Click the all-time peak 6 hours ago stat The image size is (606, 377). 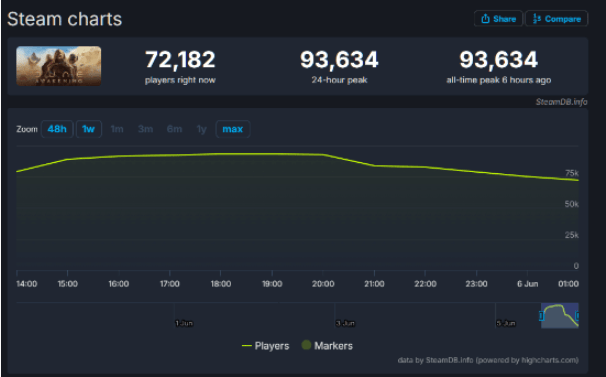499,67
